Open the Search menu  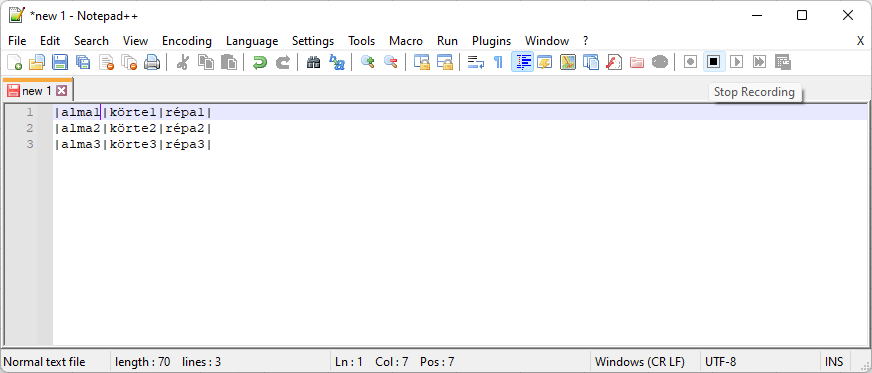click(x=91, y=41)
